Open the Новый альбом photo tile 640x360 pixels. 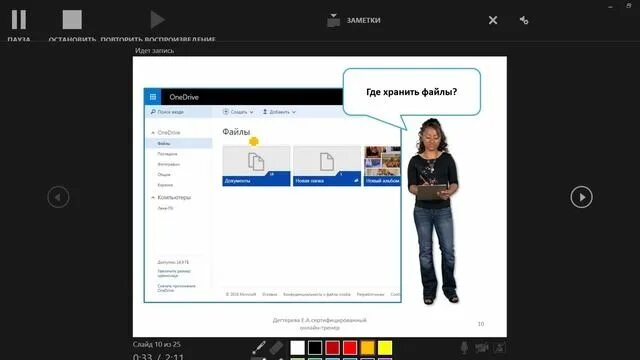coord(382,166)
